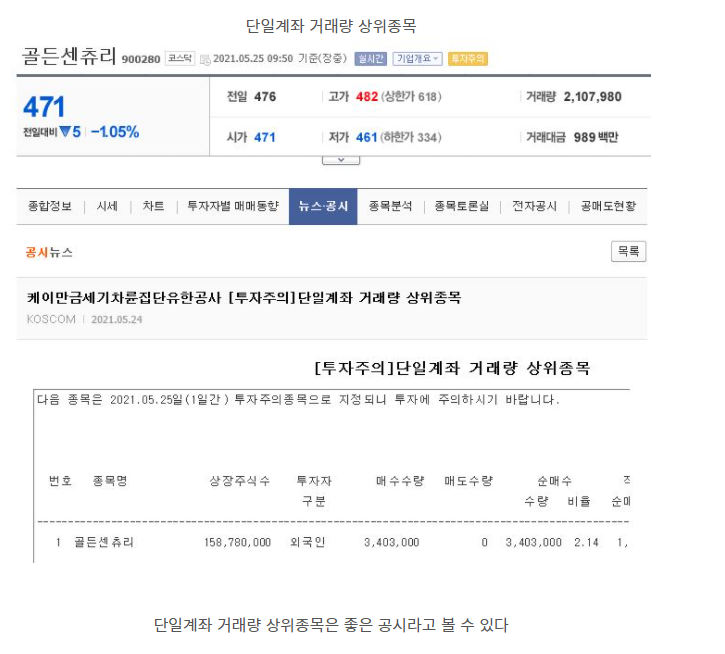Click the 종목명 column header
725x654 pixels.
(x=110, y=481)
